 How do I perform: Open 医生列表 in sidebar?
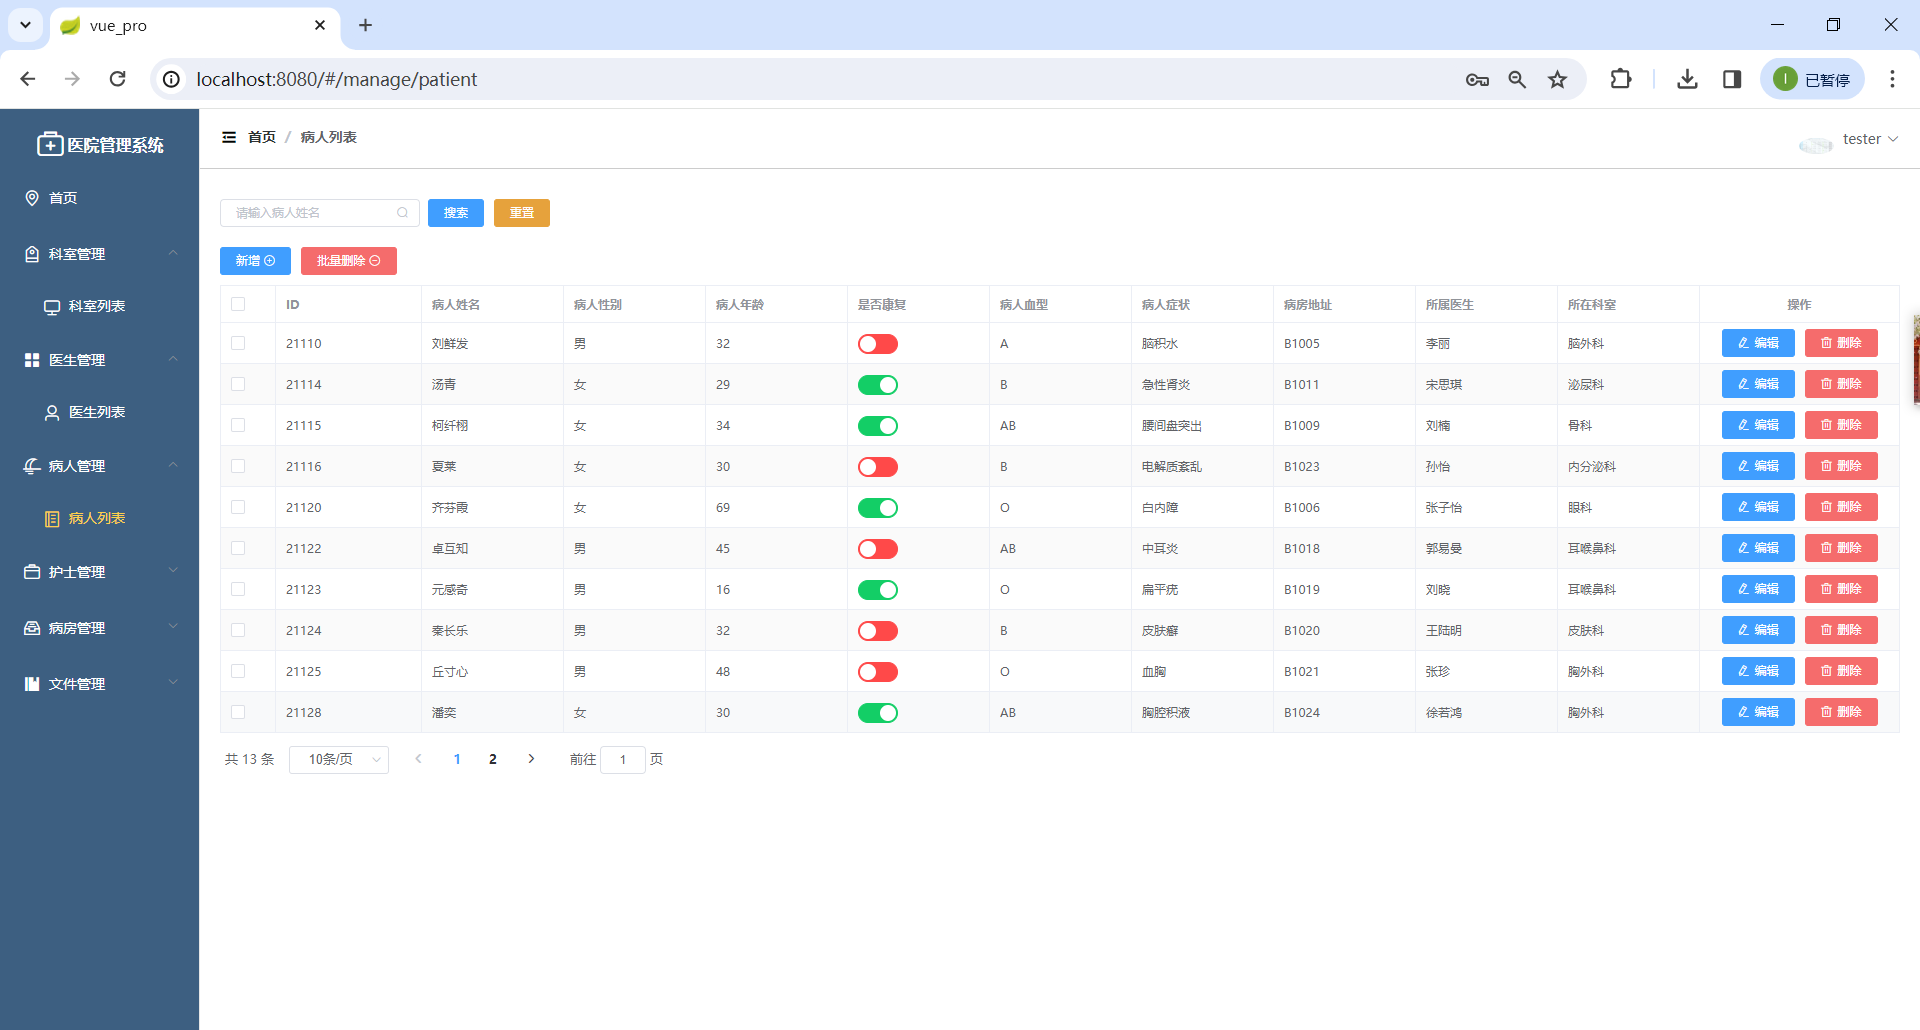pos(99,413)
